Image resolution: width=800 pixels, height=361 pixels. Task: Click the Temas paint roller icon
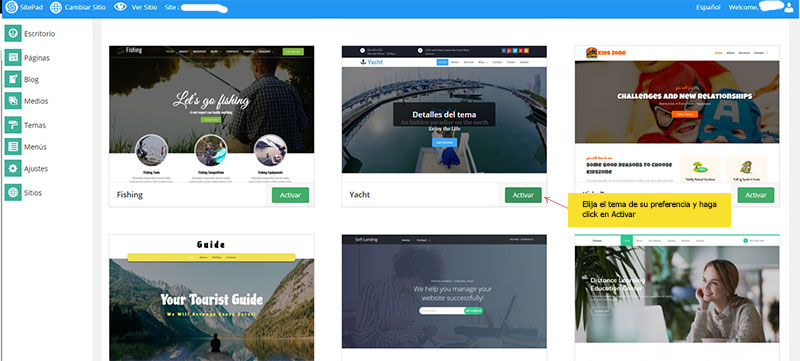(13, 125)
